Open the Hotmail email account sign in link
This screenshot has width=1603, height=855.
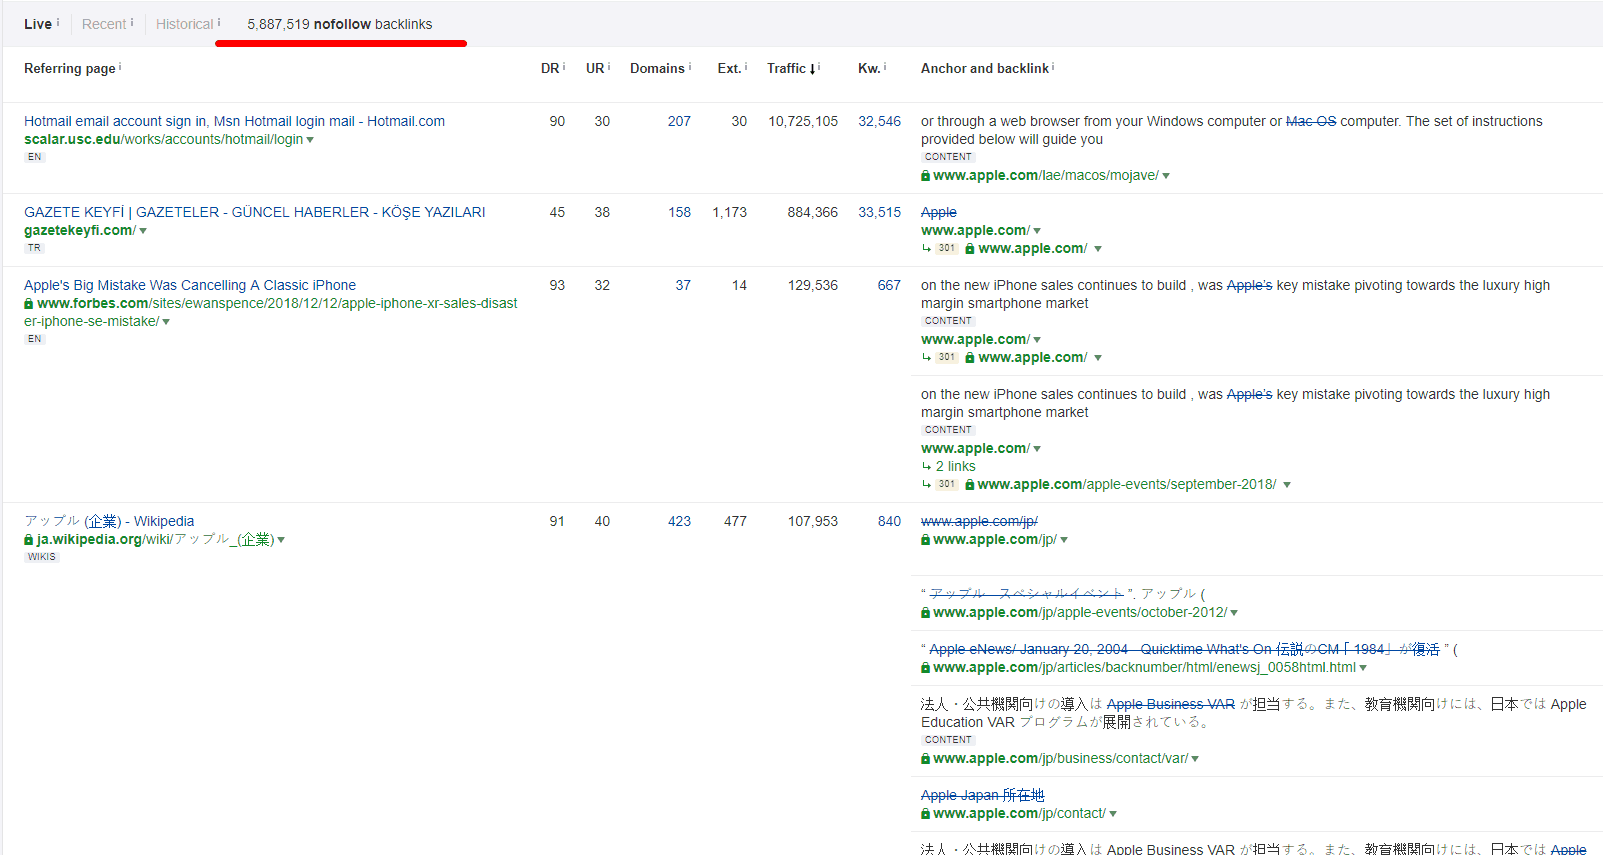[234, 121]
